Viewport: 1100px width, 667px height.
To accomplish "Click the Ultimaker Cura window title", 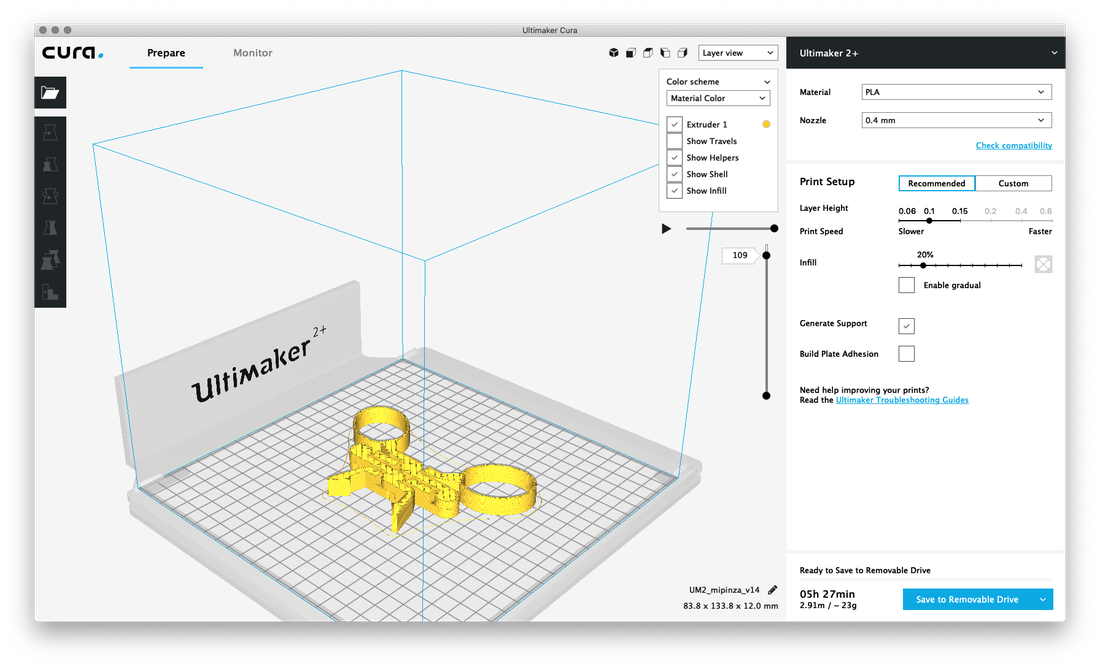I will click(549, 30).
